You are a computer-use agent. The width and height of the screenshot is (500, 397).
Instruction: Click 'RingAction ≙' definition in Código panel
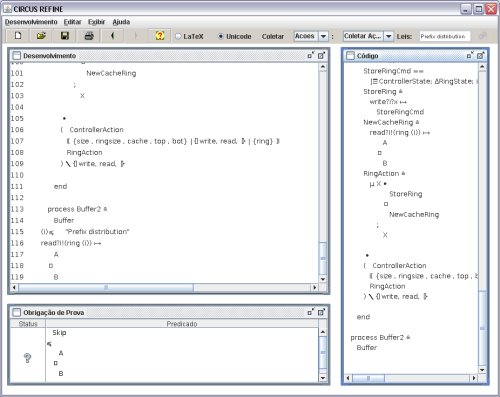click(384, 173)
